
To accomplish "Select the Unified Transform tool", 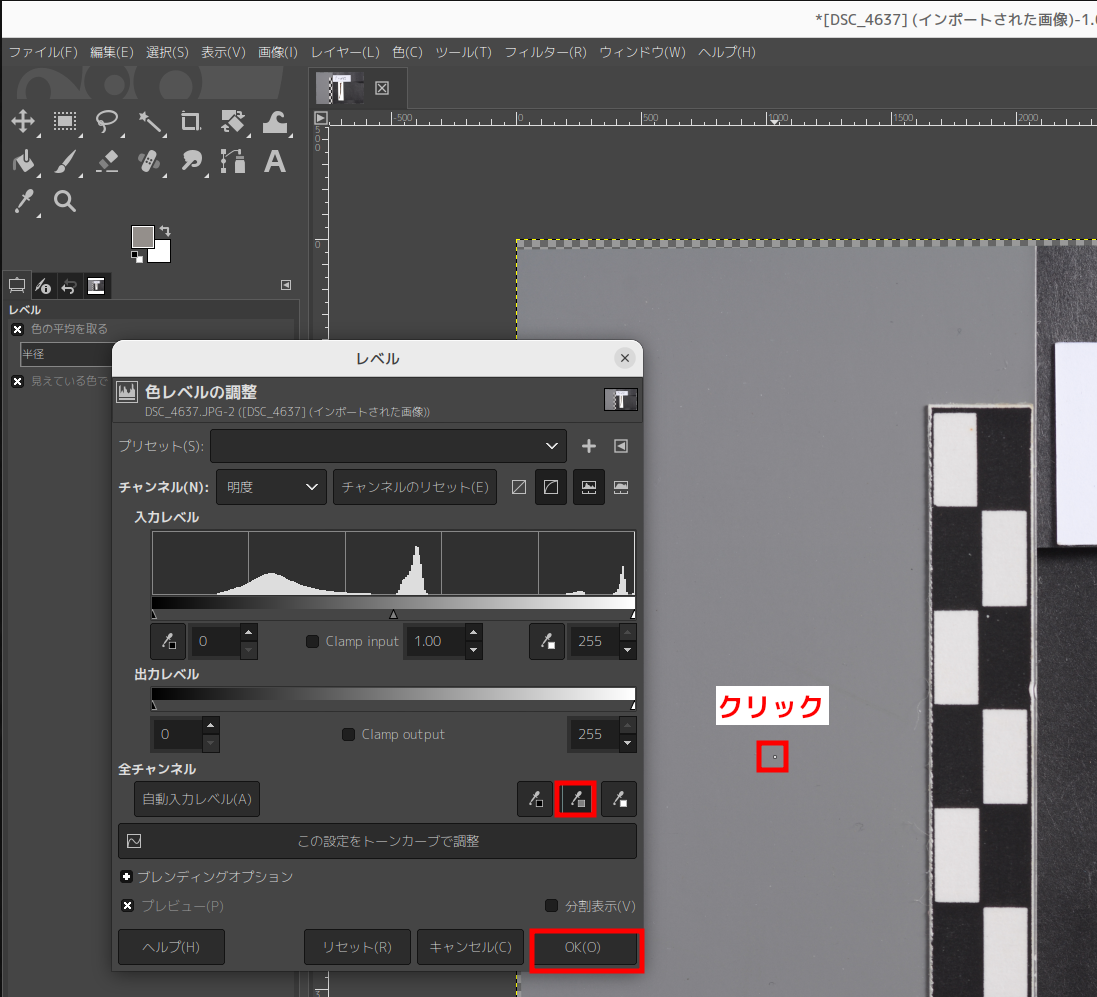I will (x=232, y=121).
